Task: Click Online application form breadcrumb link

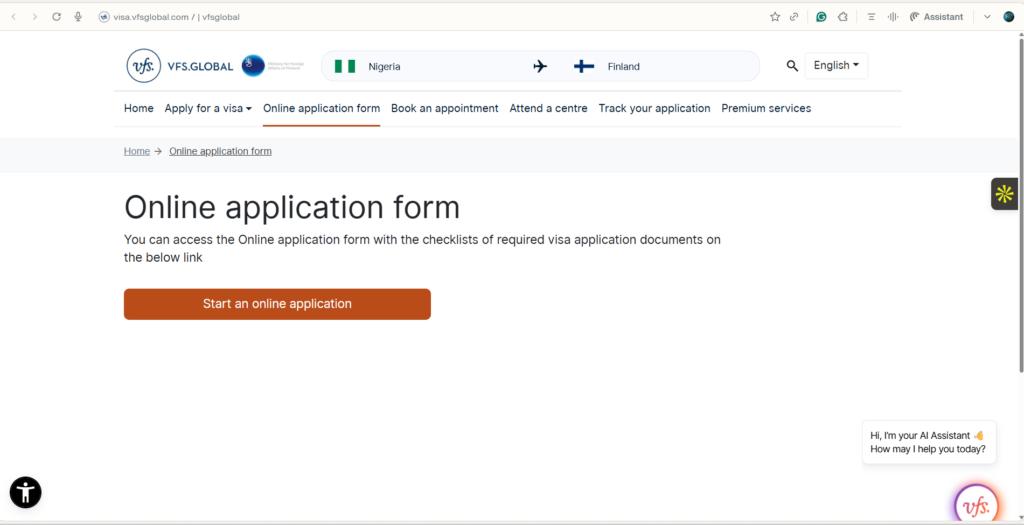Action: click(x=220, y=151)
